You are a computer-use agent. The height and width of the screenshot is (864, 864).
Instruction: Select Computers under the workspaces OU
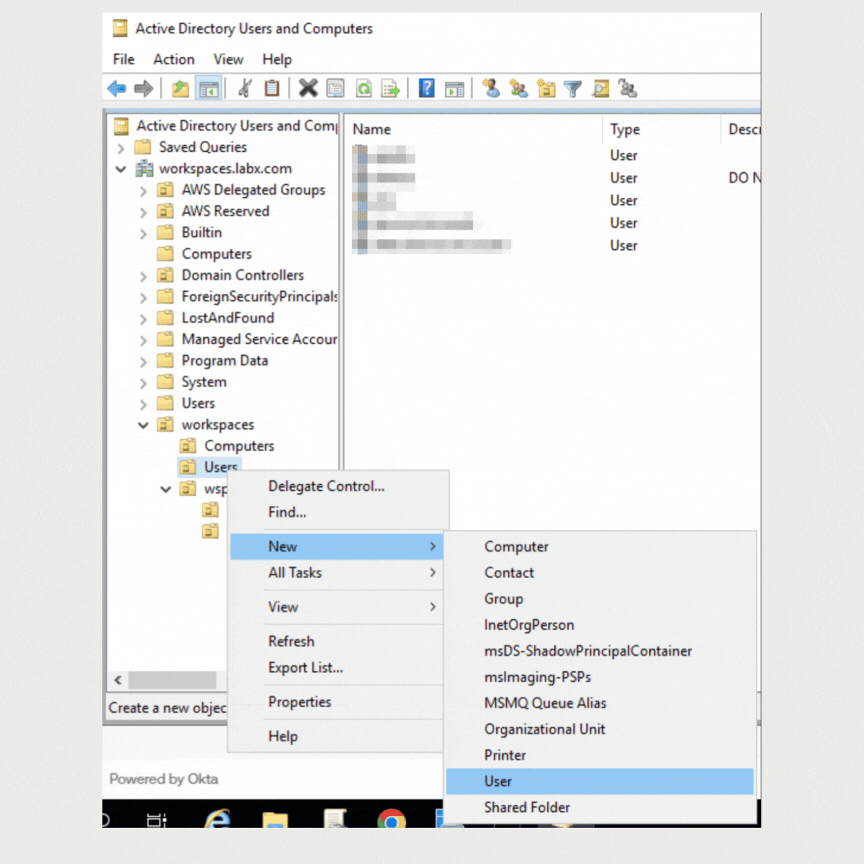point(239,446)
